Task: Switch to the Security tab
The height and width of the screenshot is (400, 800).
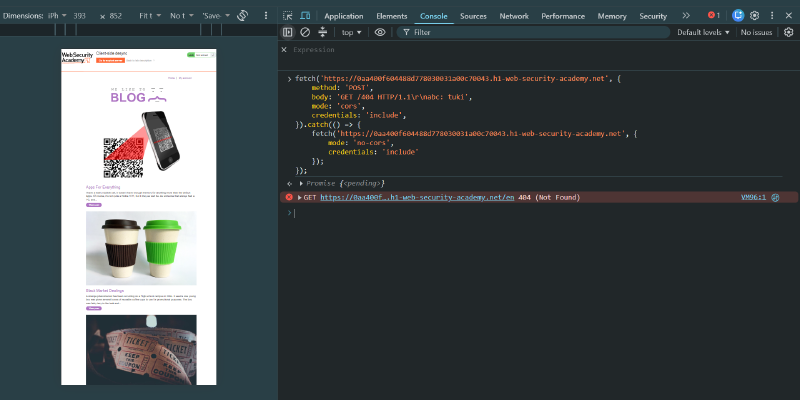Action: (x=653, y=16)
